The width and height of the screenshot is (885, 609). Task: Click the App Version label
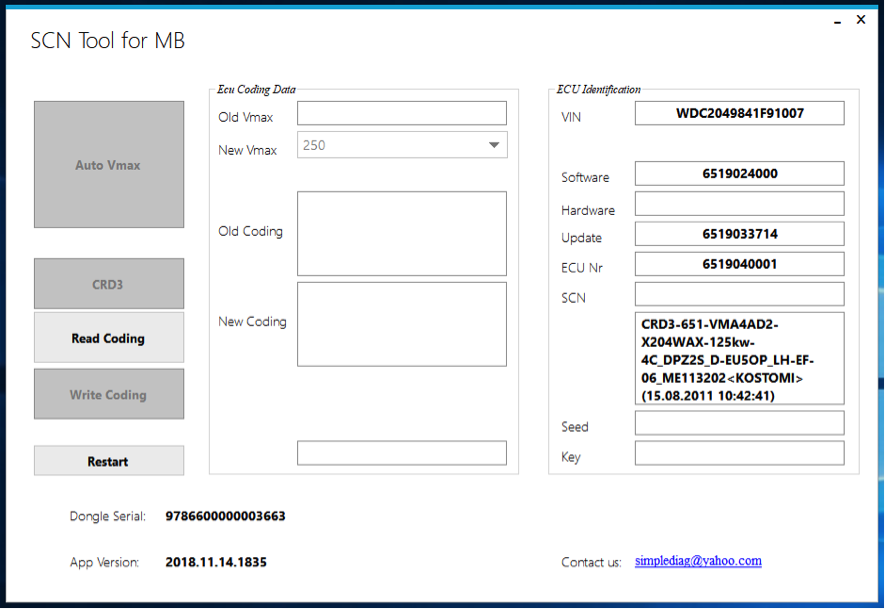click(104, 562)
